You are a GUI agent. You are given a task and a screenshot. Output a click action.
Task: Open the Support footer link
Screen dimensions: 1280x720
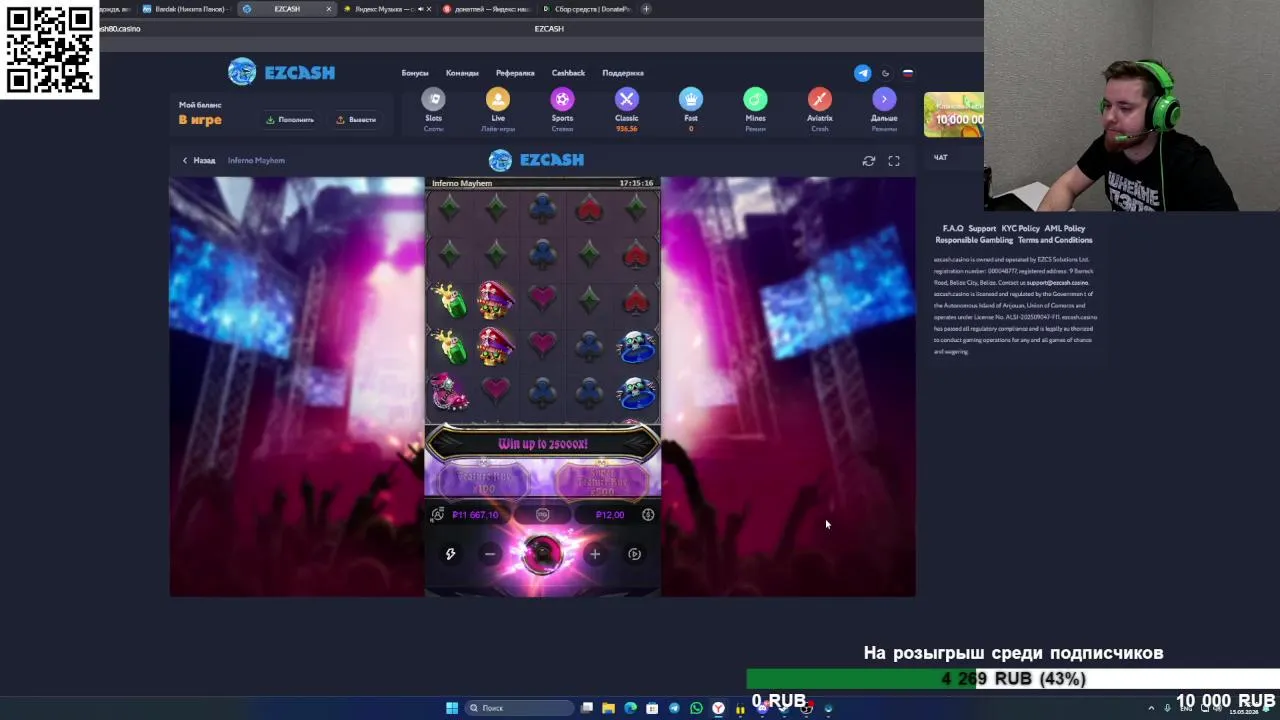982,228
